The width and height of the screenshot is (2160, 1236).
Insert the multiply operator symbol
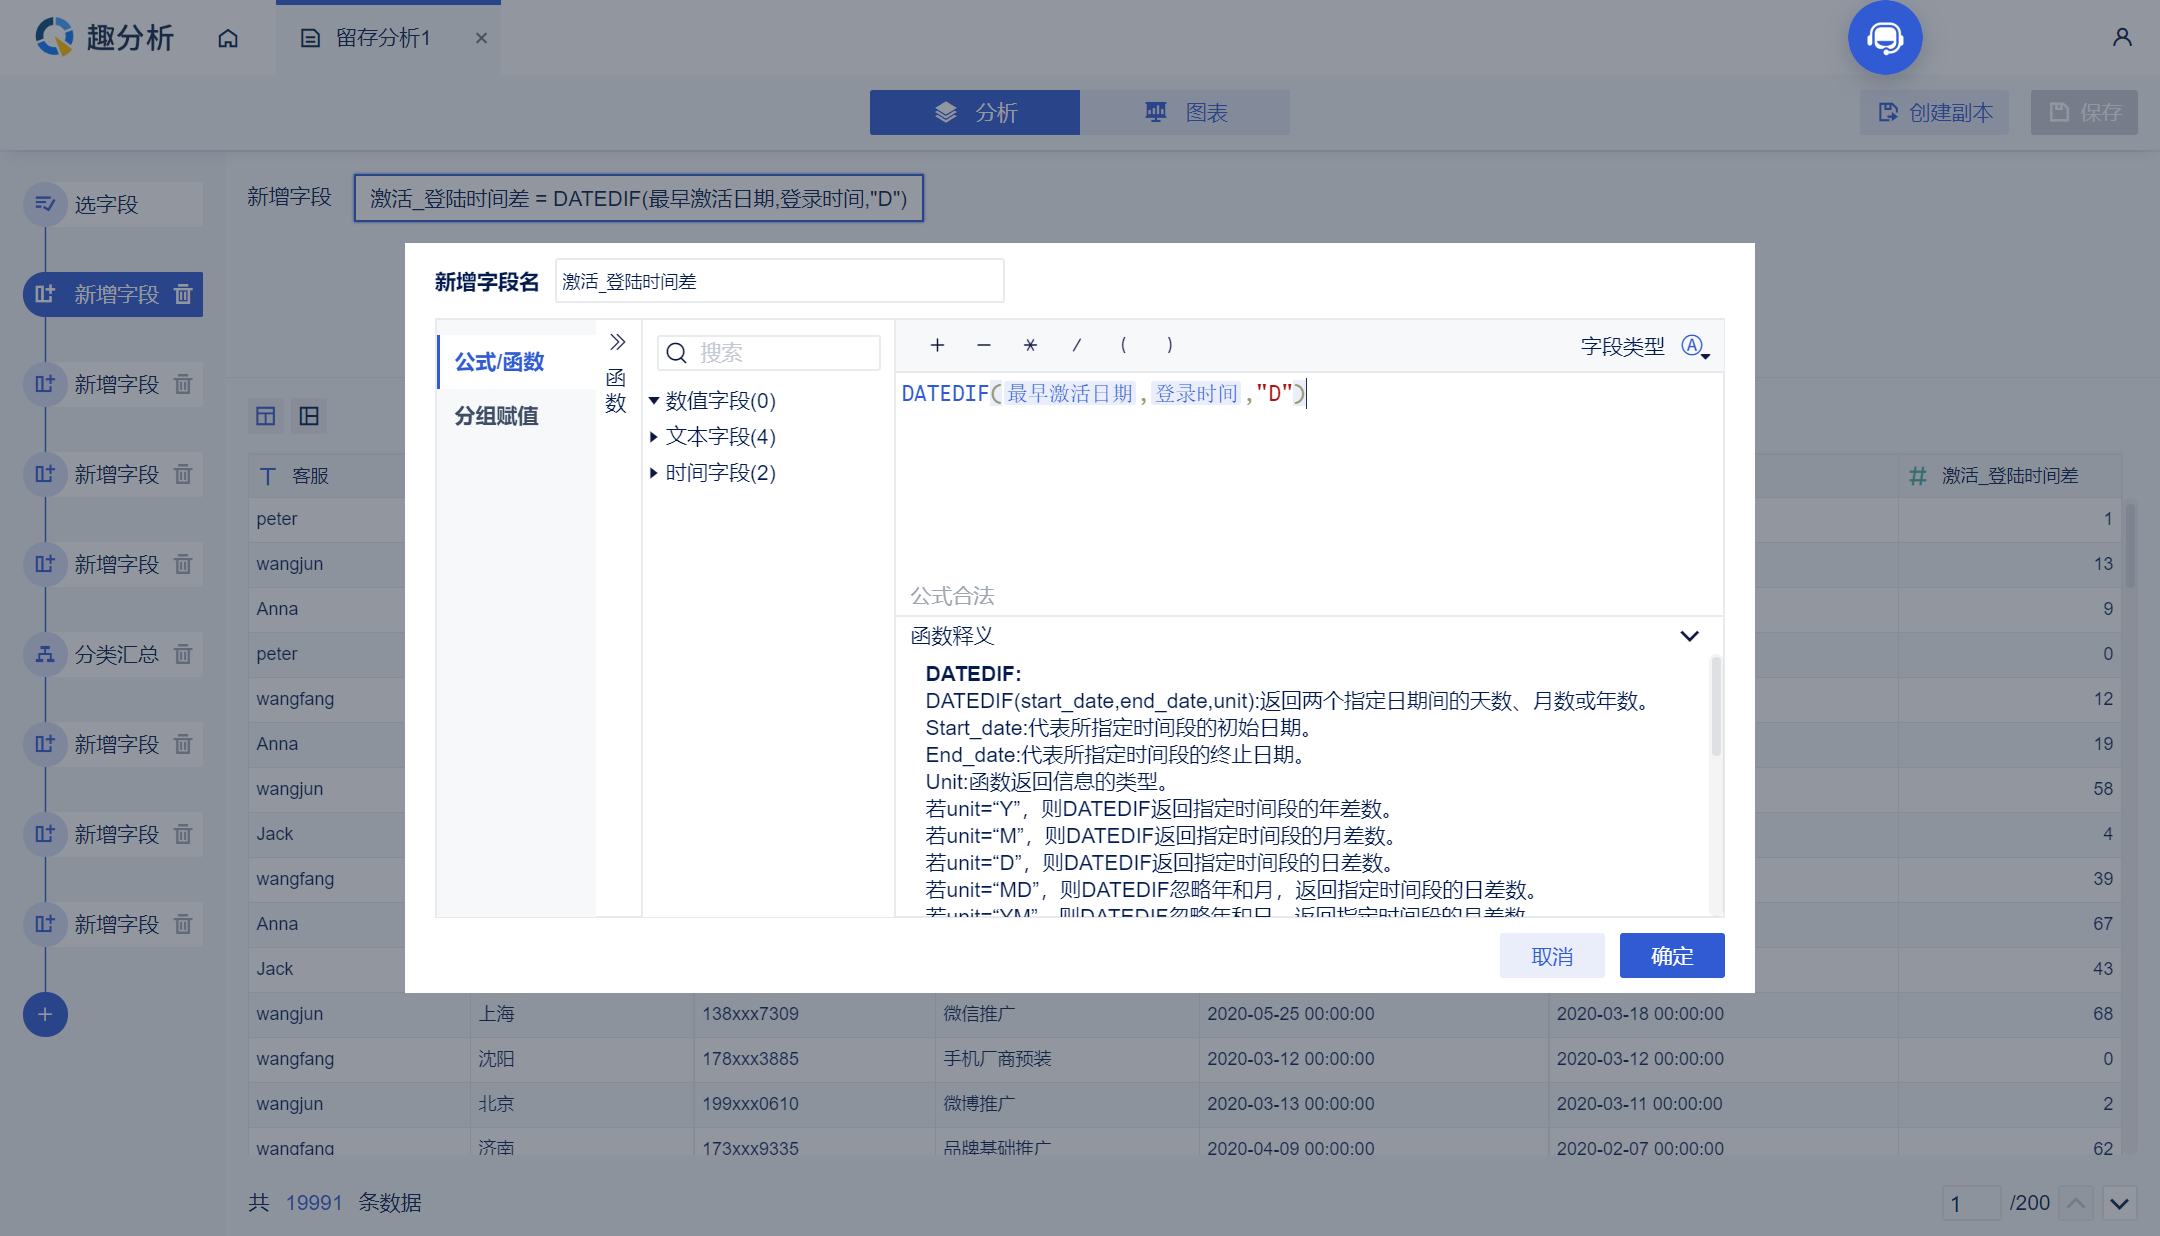(x=1030, y=345)
